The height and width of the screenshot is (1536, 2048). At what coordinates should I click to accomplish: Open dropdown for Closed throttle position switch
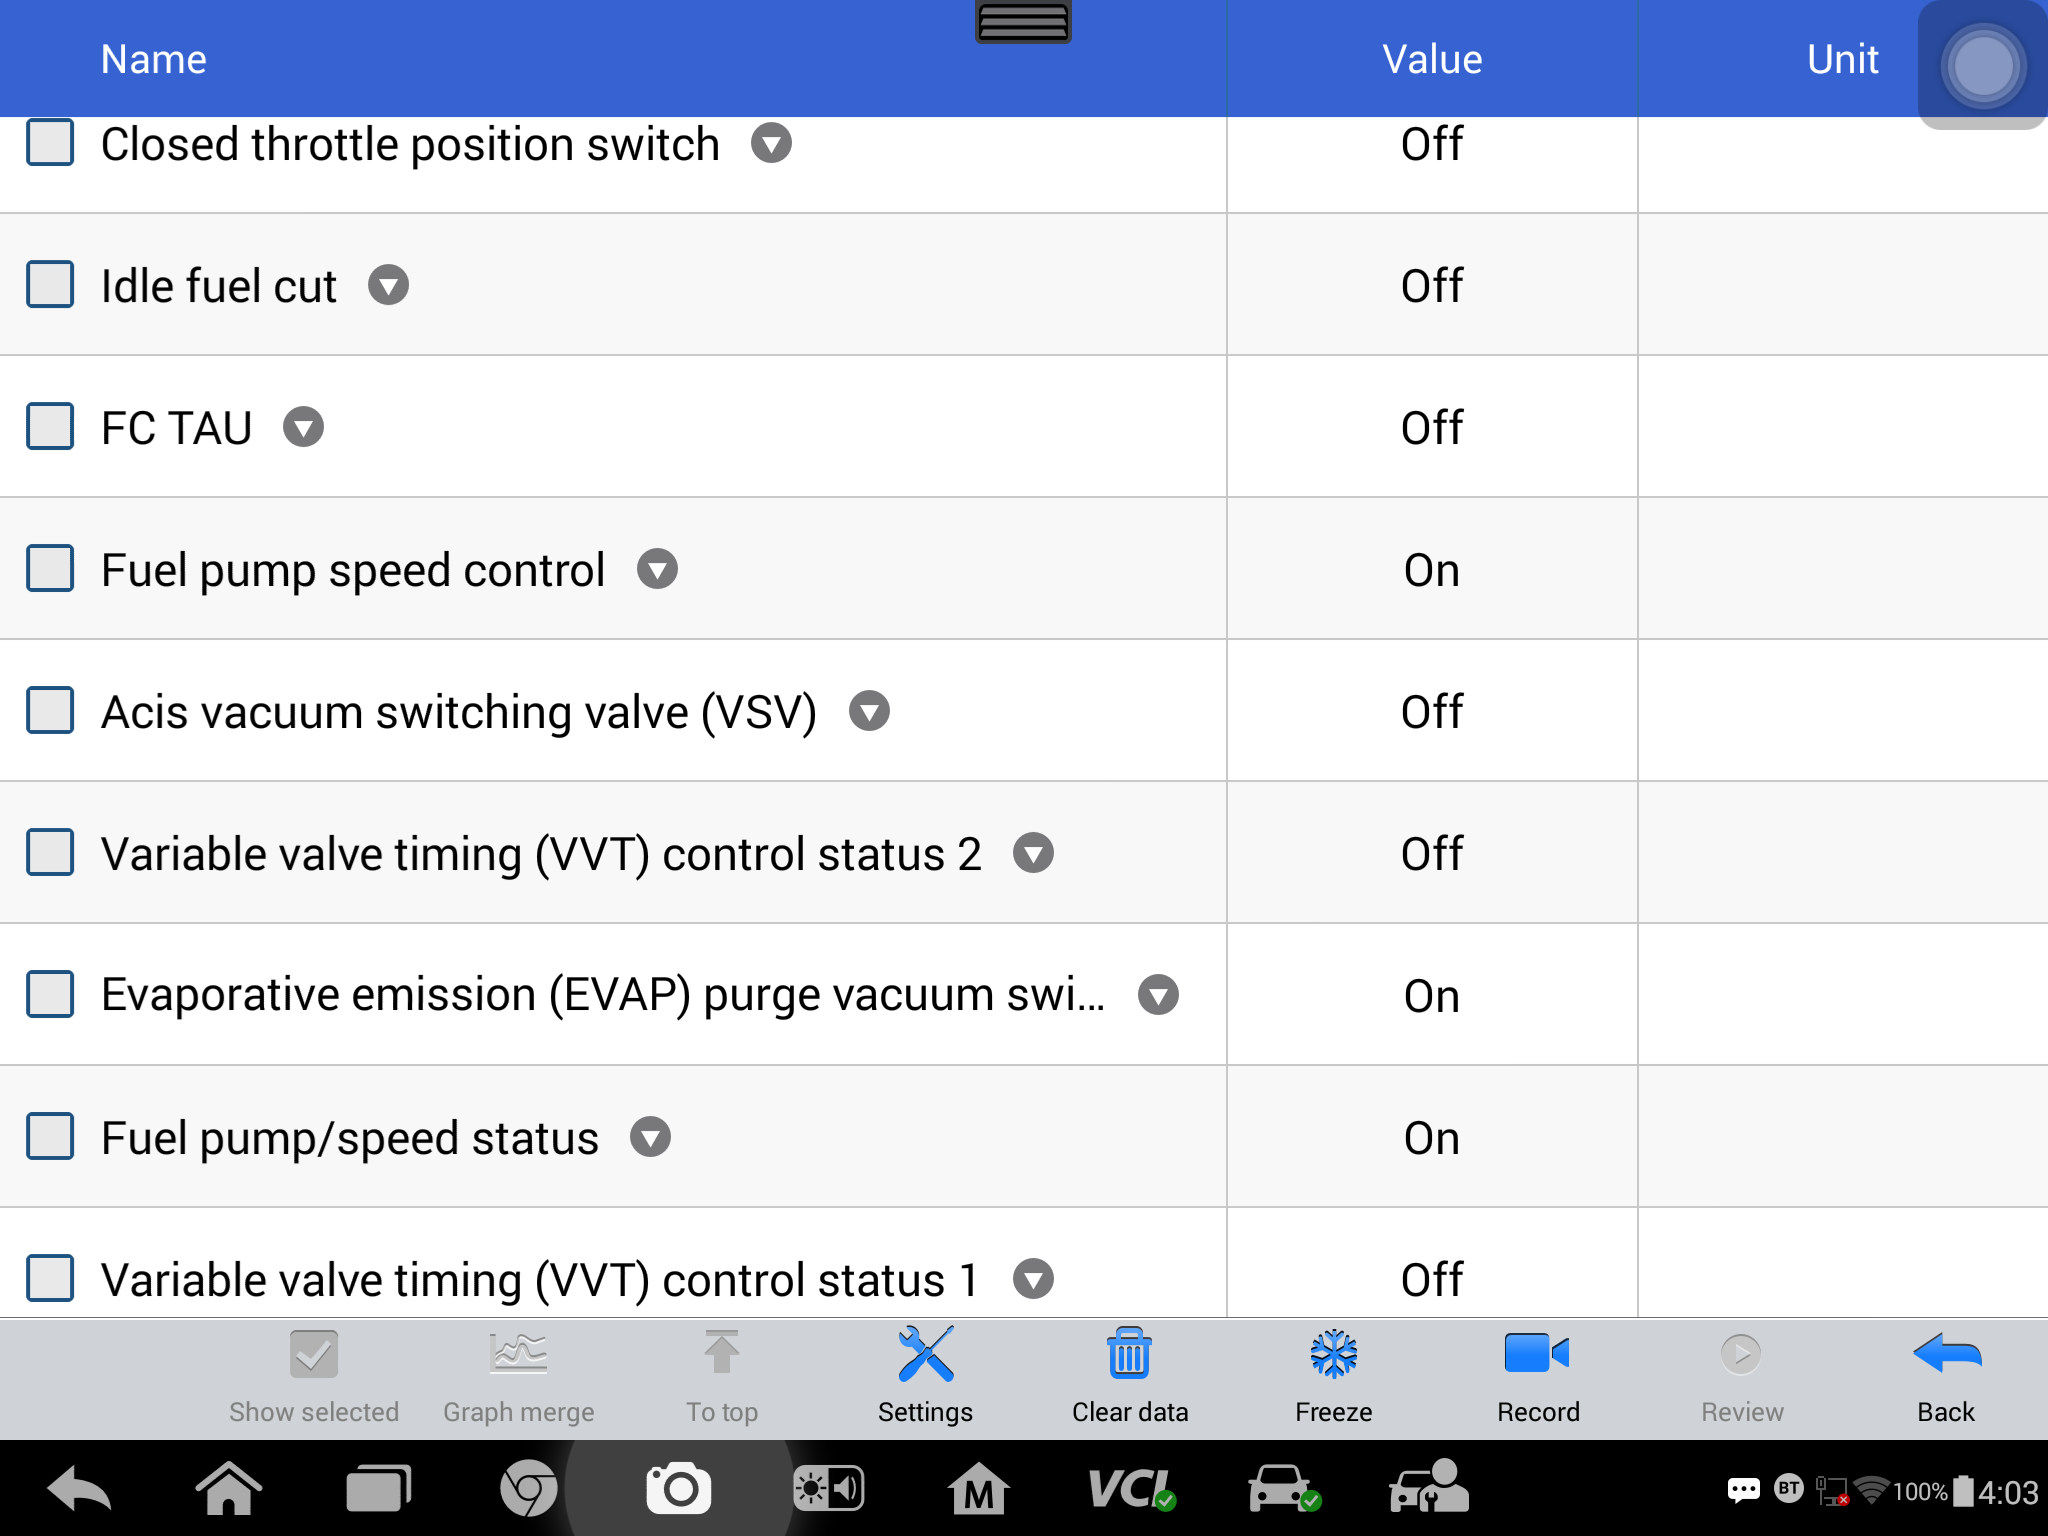point(771,143)
